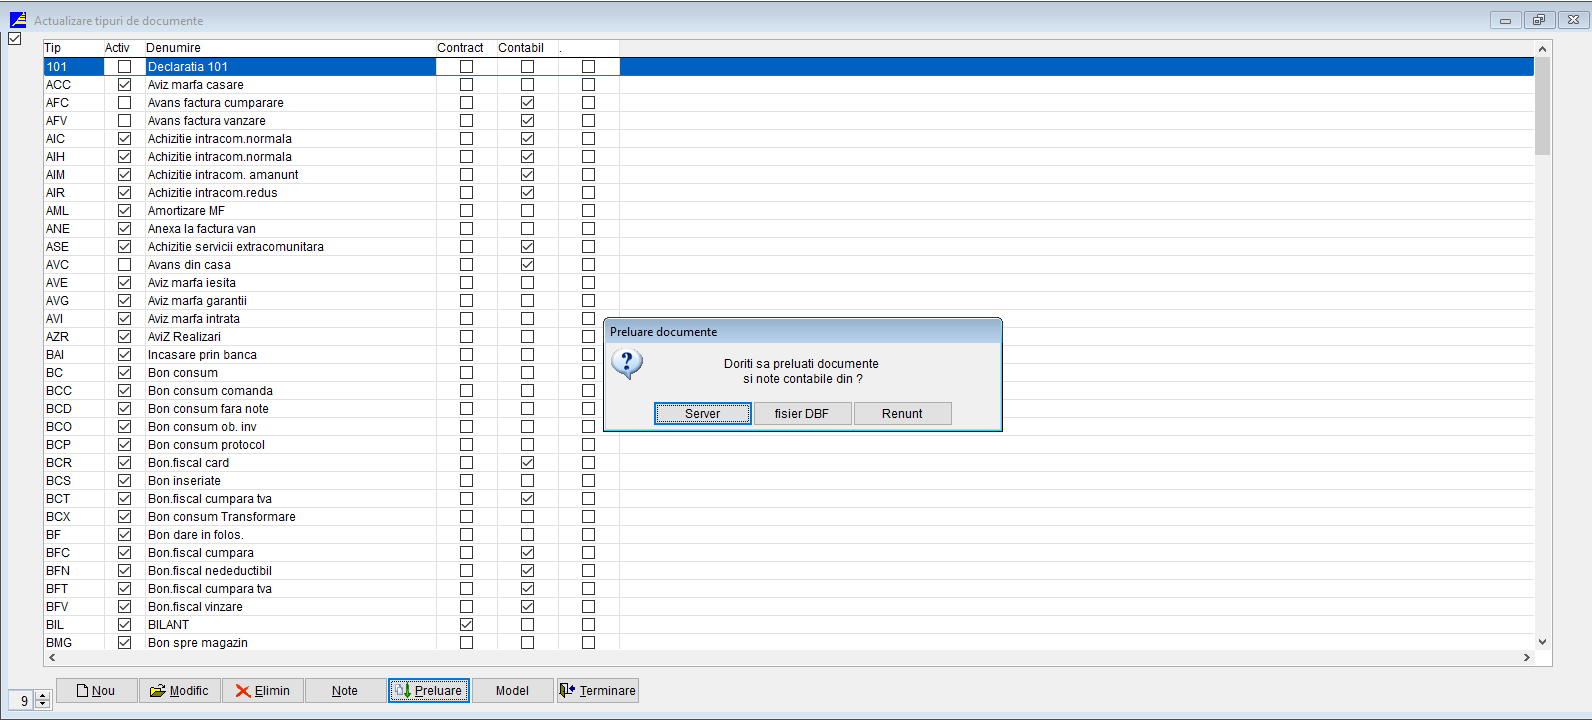
Task: Choose Server in the Preluare documente dialog
Action: pos(702,414)
